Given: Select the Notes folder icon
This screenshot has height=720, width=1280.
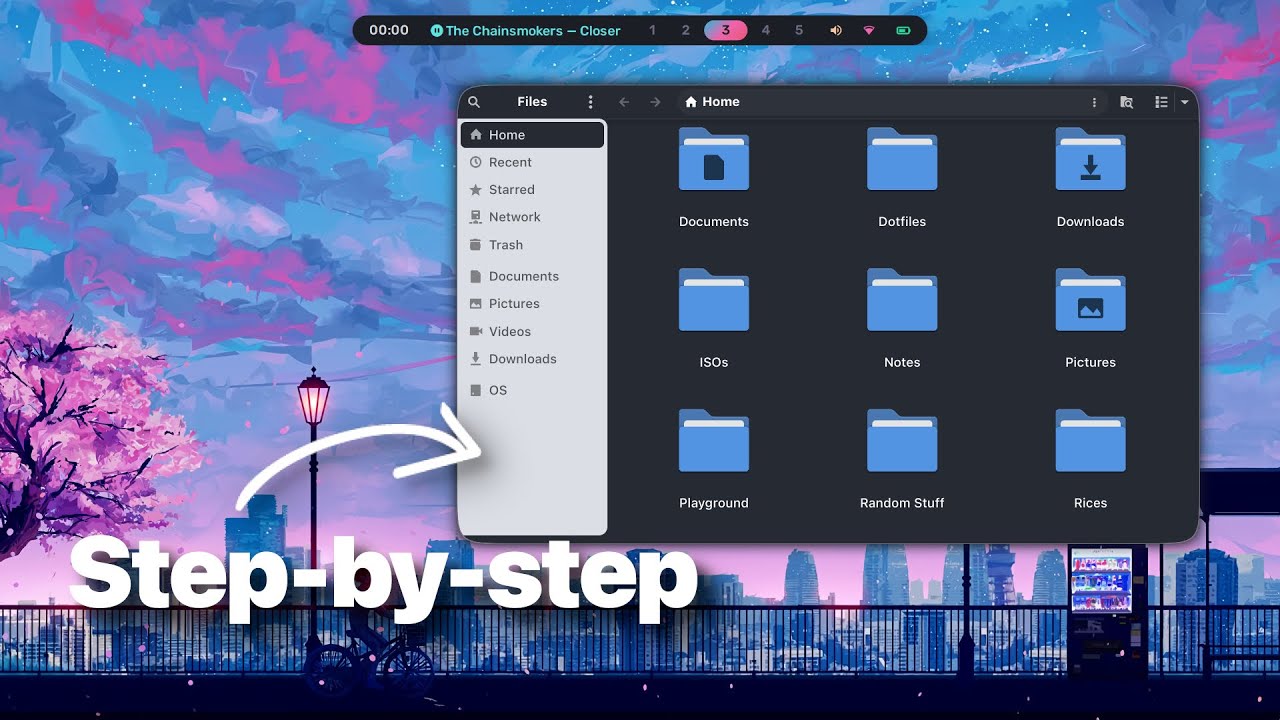Looking at the screenshot, I should pos(902,300).
